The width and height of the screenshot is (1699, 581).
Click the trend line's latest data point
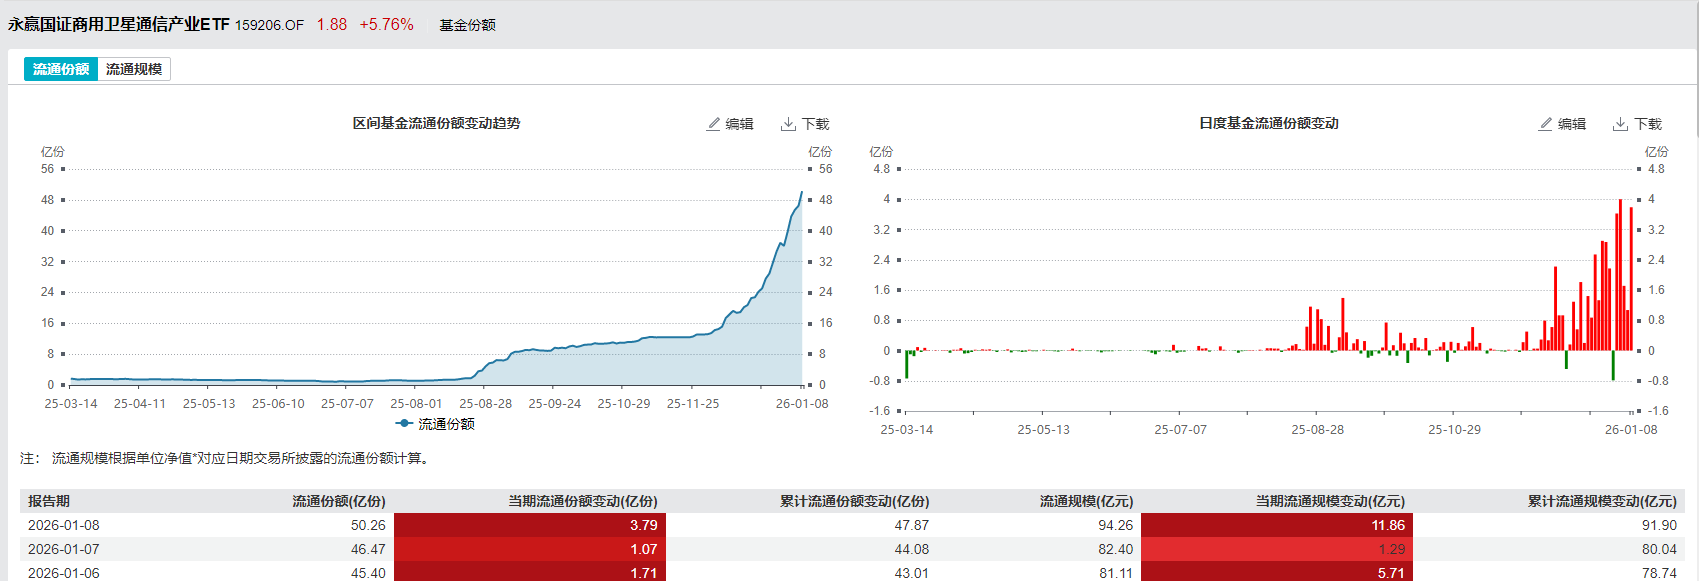coord(801,192)
